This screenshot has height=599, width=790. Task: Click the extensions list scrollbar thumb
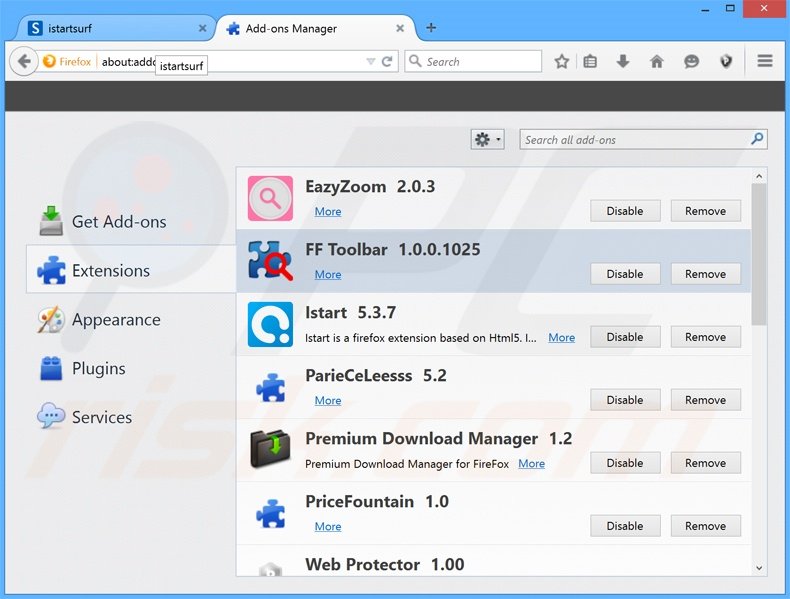759,254
